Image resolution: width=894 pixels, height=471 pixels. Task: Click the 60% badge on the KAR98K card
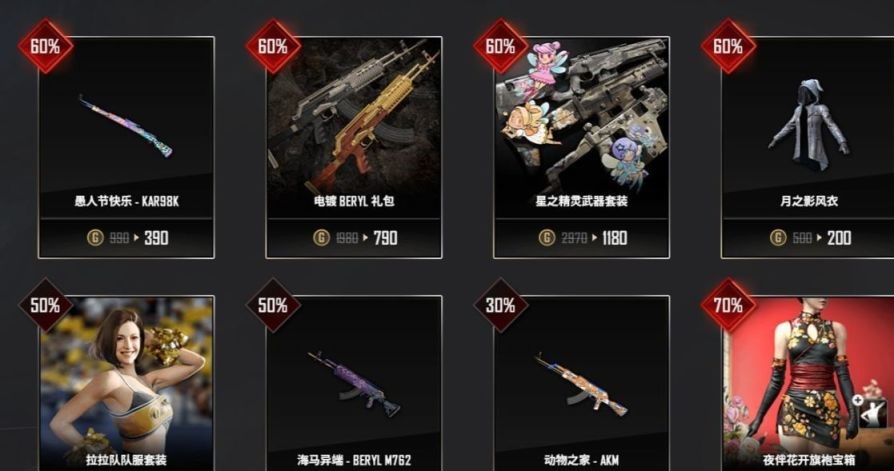pos(45,46)
